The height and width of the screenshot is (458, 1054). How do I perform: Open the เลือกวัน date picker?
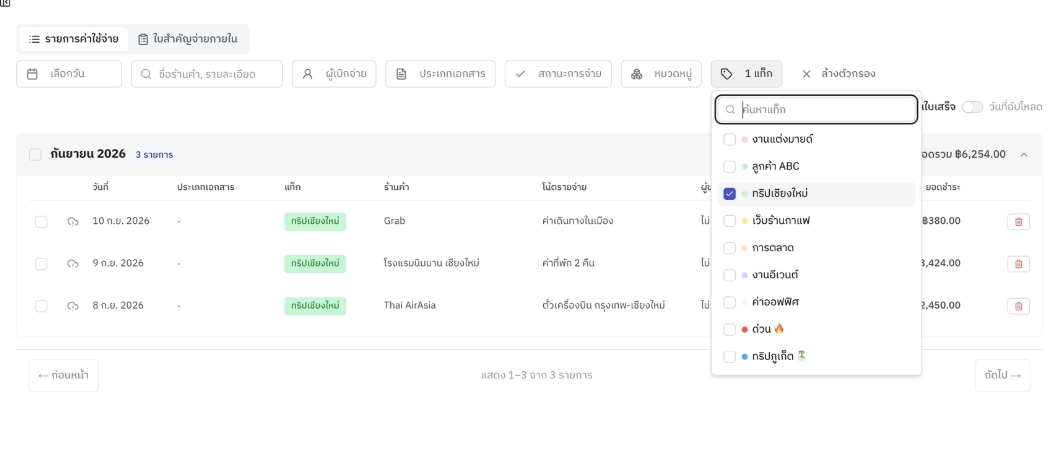(x=69, y=74)
